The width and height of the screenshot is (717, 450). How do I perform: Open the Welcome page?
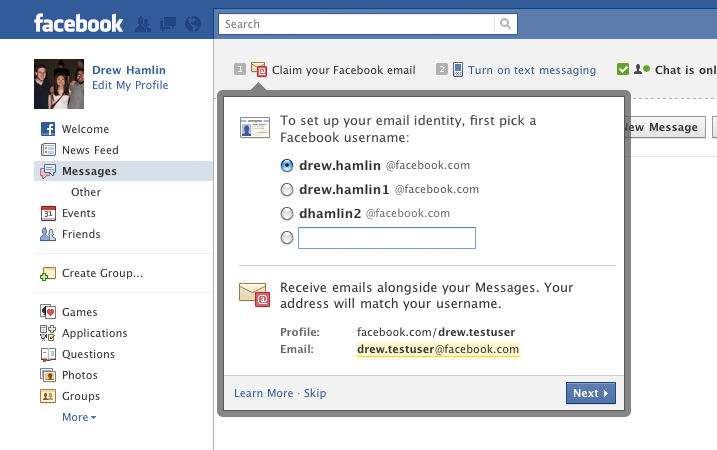point(86,129)
